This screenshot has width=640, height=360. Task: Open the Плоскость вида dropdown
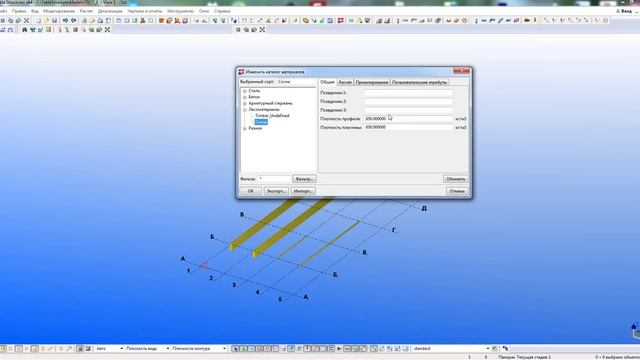coord(167,349)
